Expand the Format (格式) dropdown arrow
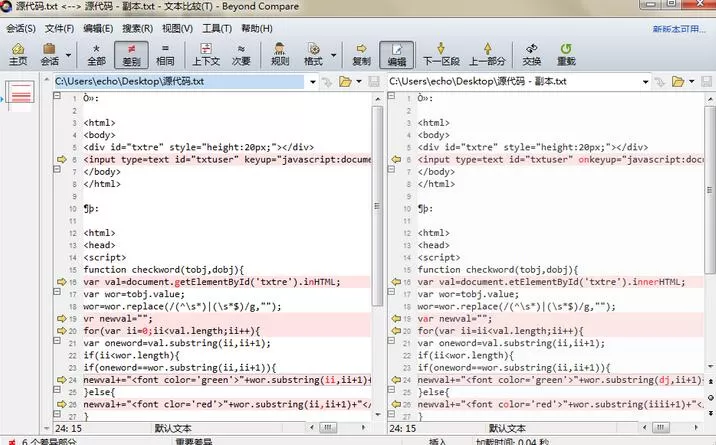The height and width of the screenshot is (445, 716). tap(334, 55)
